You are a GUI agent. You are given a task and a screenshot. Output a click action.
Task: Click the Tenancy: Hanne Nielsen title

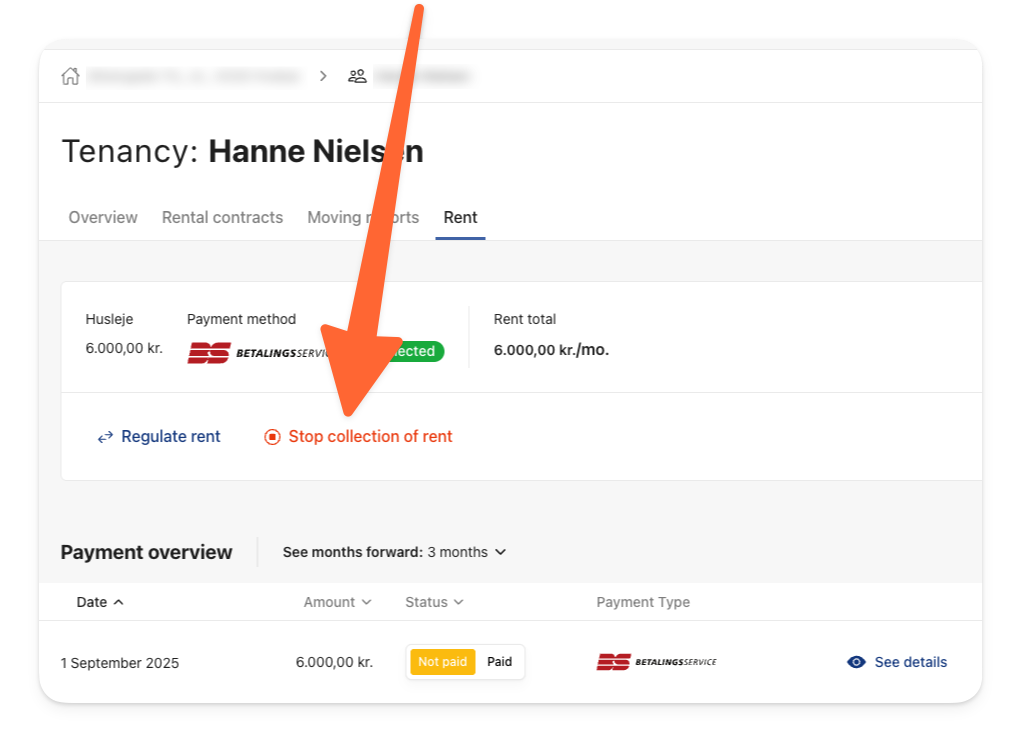pyautogui.click(x=242, y=151)
